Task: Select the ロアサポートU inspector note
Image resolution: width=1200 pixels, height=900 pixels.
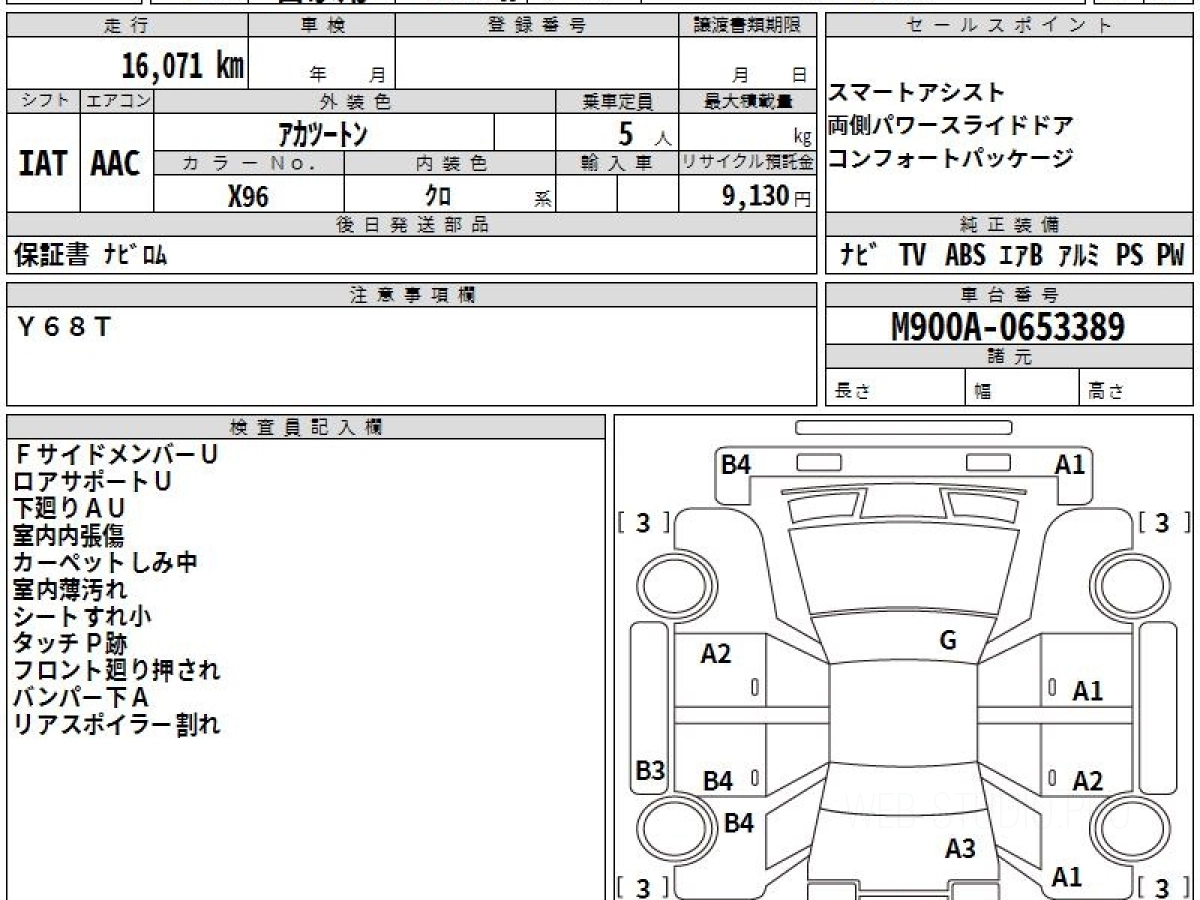Action: click(92, 481)
